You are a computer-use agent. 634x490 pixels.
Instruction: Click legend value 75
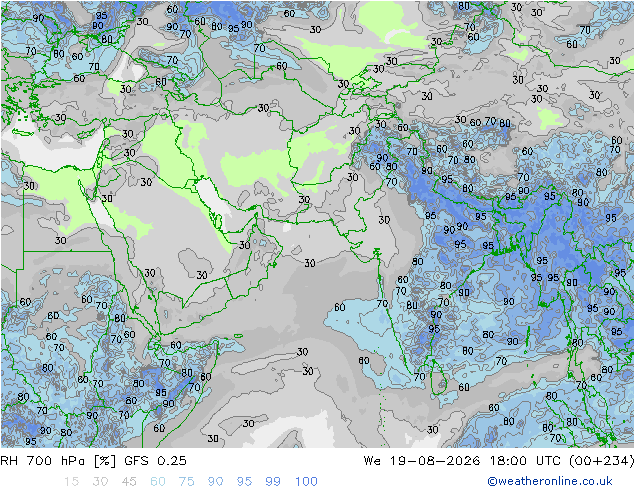click(x=186, y=482)
